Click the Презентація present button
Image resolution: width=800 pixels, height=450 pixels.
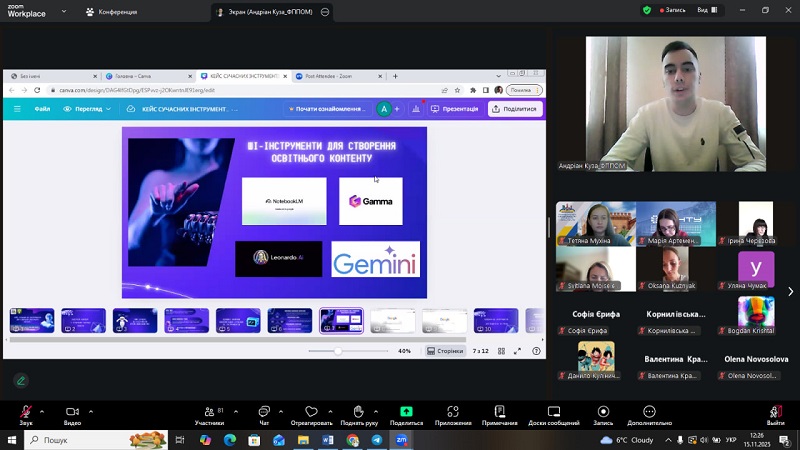click(455, 109)
